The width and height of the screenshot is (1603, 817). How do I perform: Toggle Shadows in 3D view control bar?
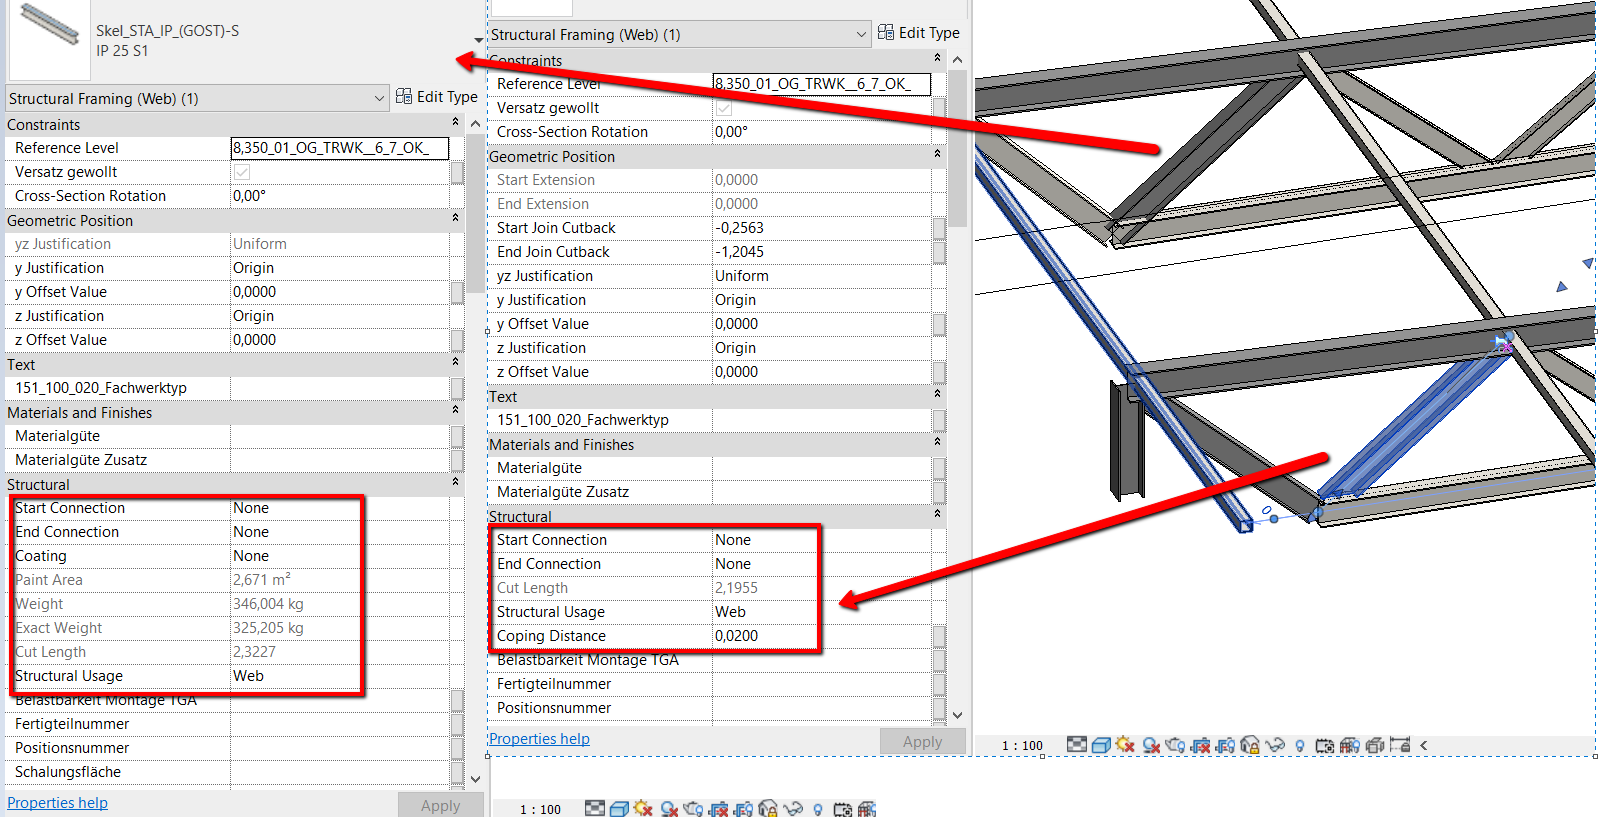(1151, 745)
